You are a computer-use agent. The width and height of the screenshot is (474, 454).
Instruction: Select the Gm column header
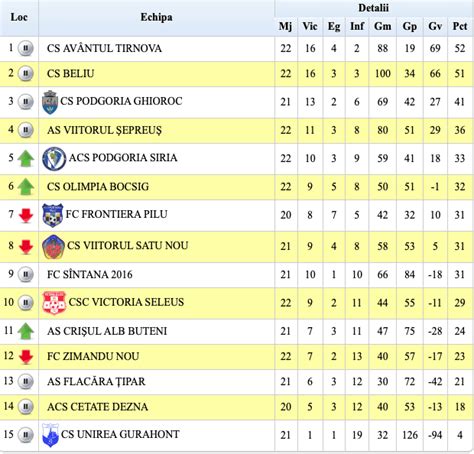click(382, 26)
